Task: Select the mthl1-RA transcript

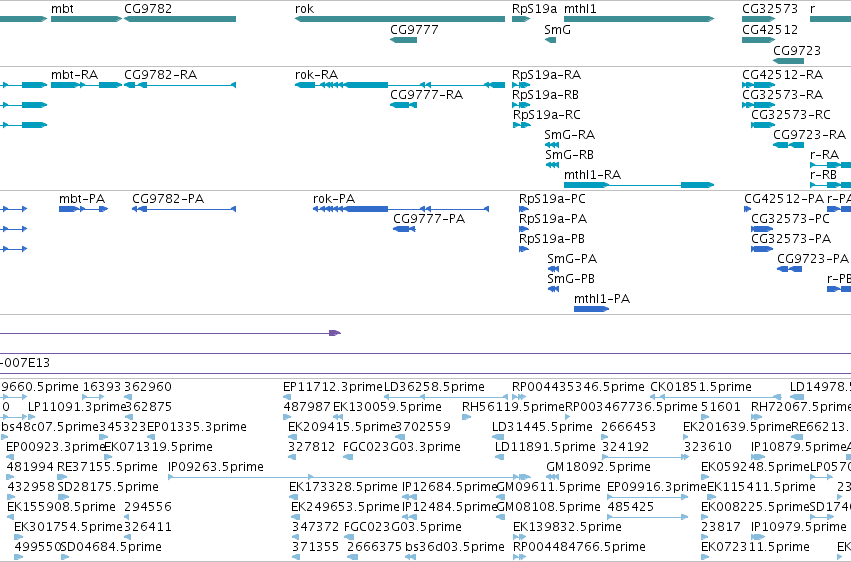Action: pyautogui.click(x=639, y=185)
